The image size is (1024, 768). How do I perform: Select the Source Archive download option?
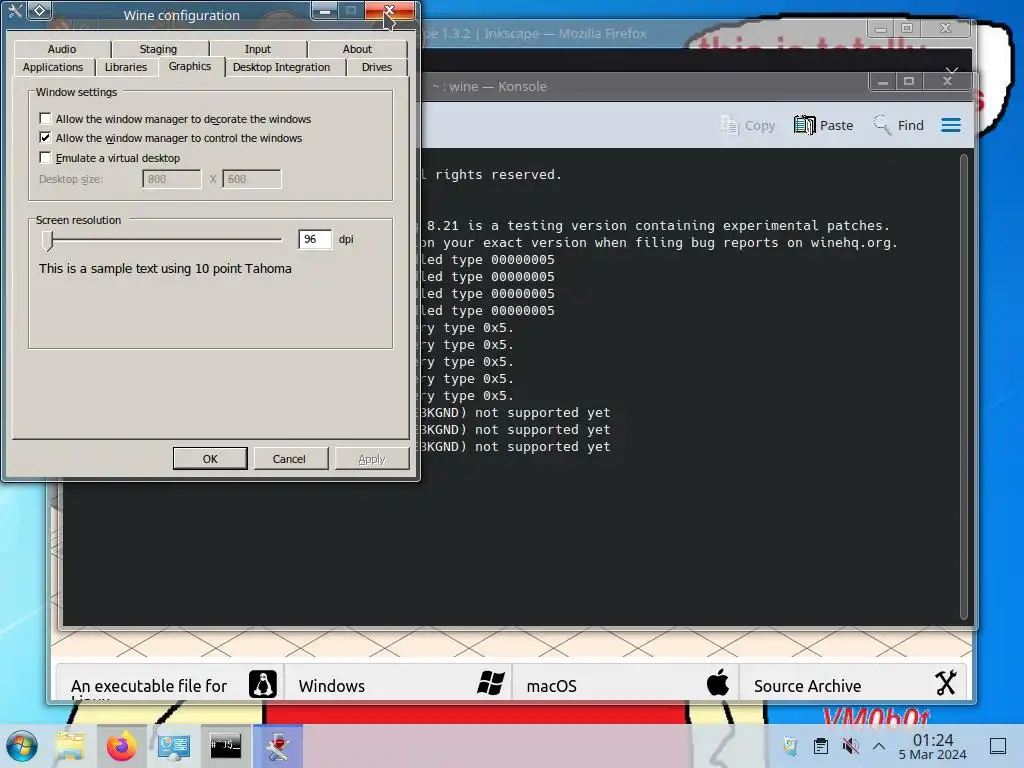point(853,683)
